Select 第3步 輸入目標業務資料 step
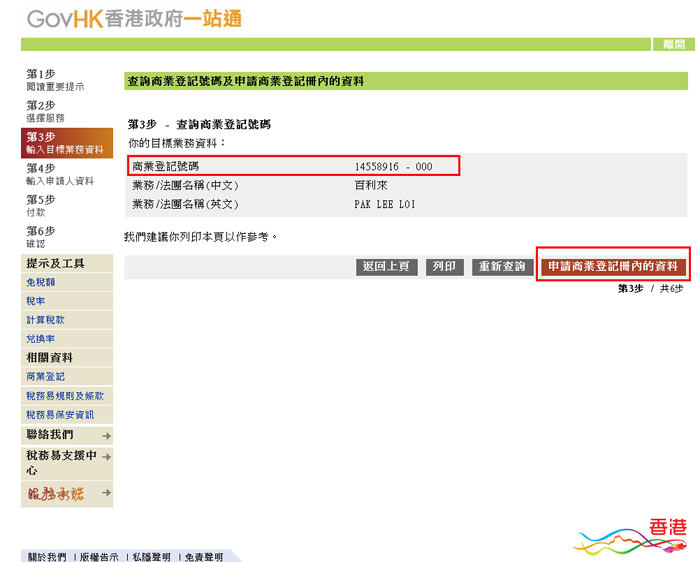The width and height of the screenshot is (700, 562). point(66,143)
